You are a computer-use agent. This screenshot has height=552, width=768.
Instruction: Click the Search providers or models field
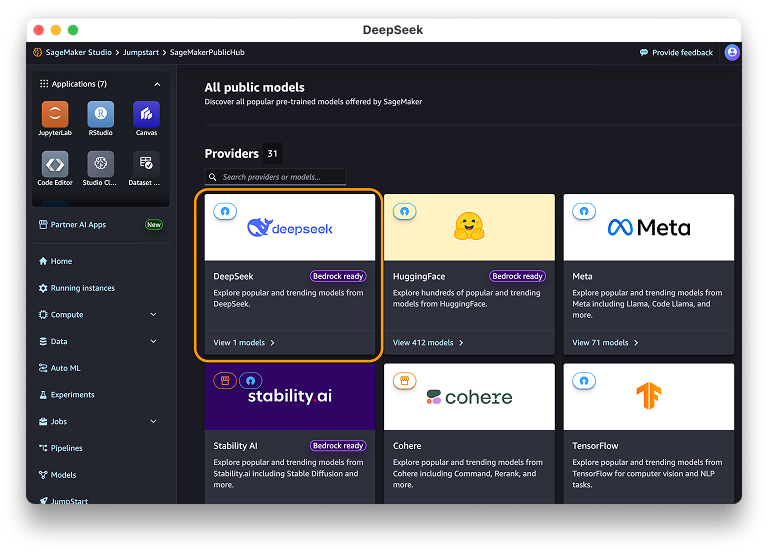coord(275,177)
